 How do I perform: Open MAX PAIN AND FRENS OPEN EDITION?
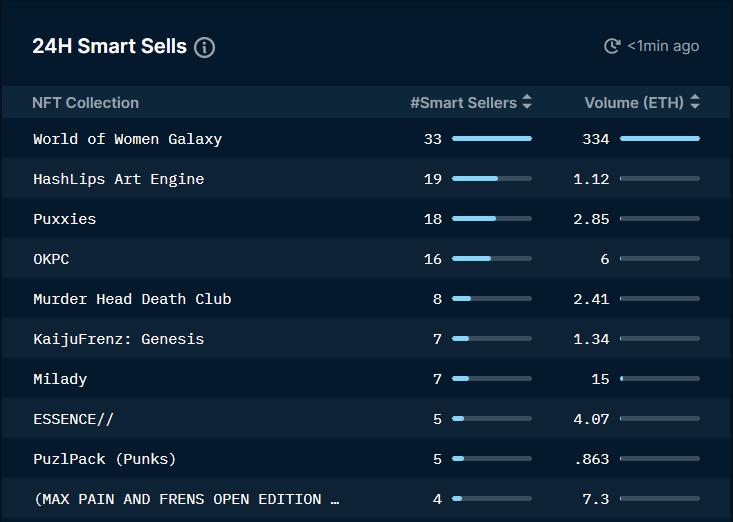(187, 499)
